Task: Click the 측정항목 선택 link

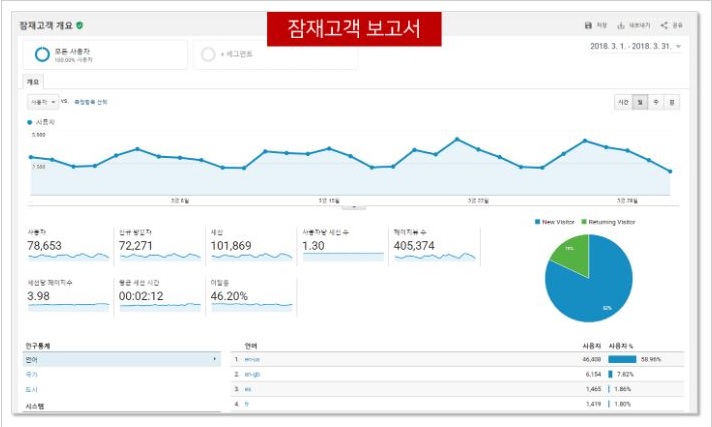Action: tap(90, 102)
